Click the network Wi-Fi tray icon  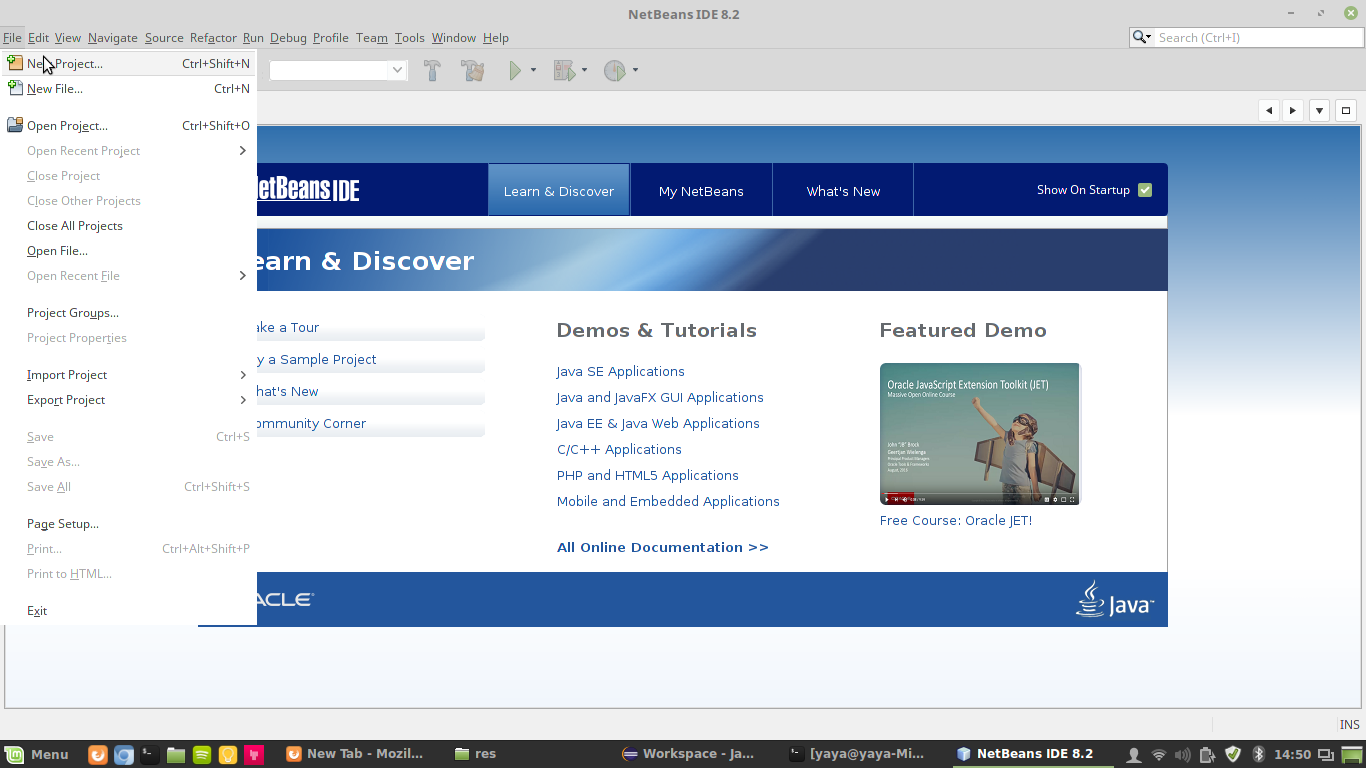[1159, 755]
